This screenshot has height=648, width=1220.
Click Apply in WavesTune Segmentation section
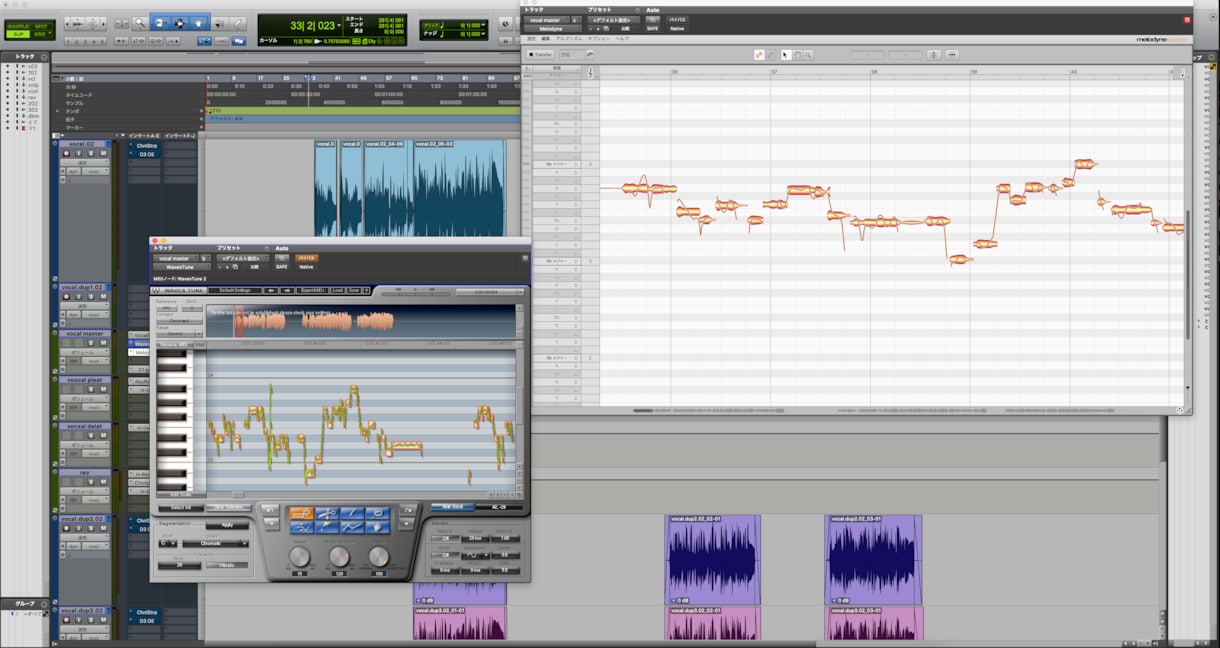(228, 525)
